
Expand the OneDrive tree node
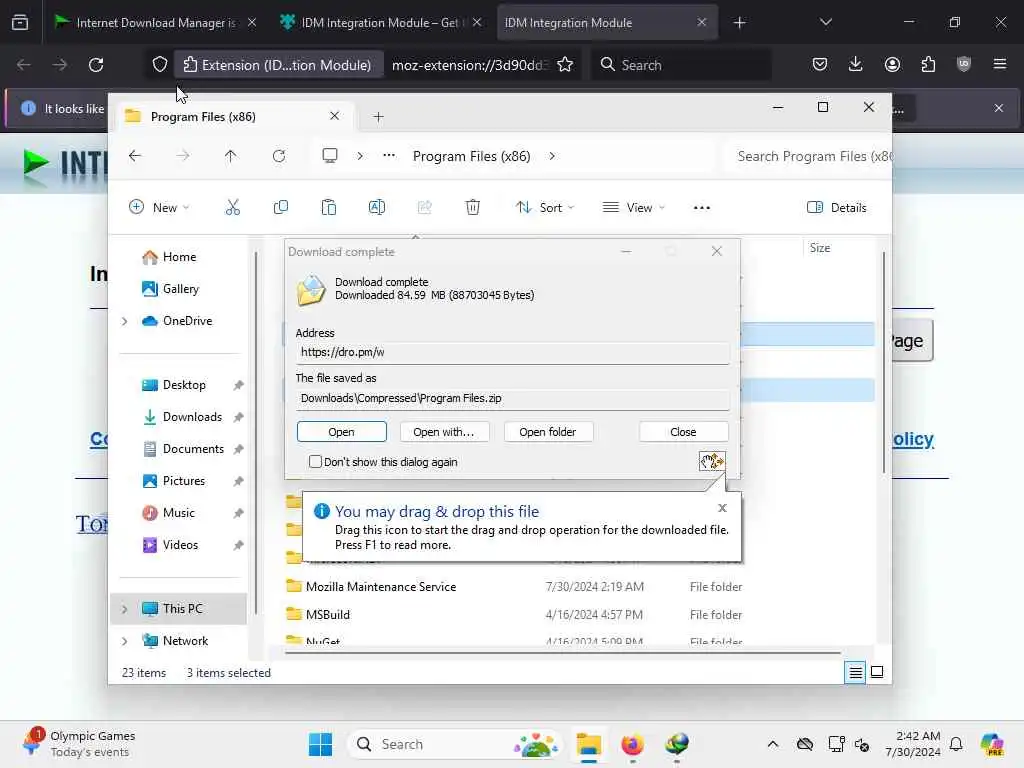[x=124, y=321]
